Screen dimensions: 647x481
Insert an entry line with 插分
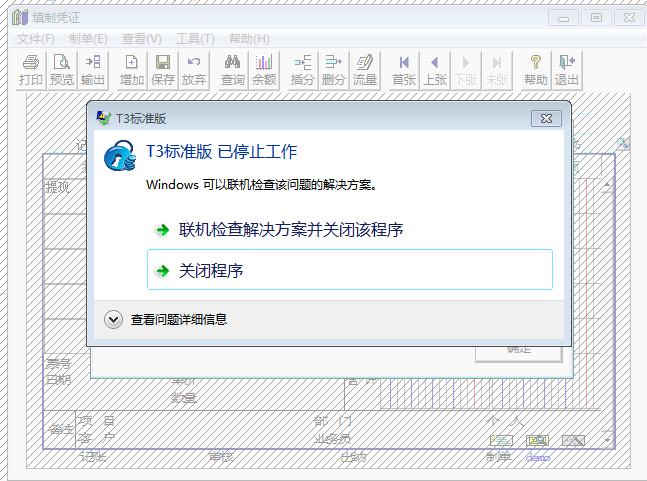303,71
